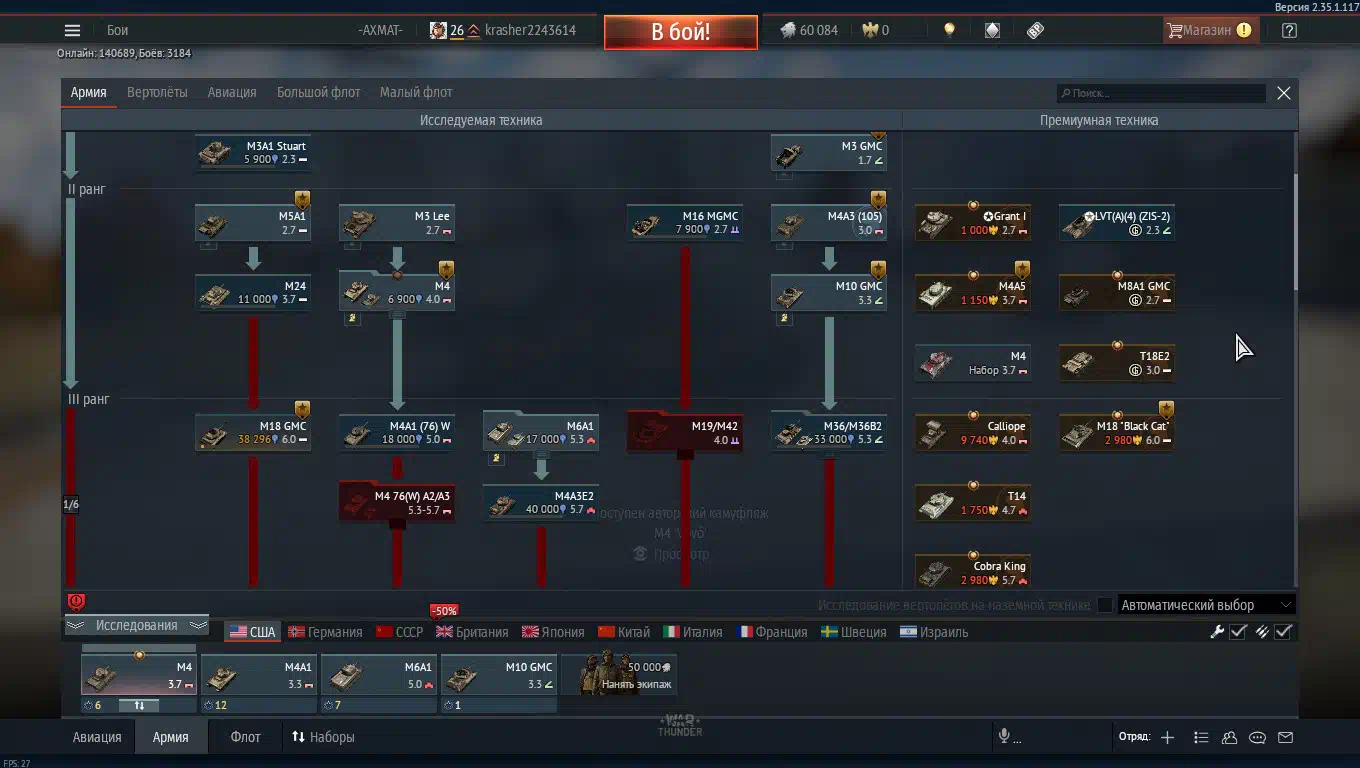
Task: Open the light bulb research points icon
Action: [x=949, y=30]
